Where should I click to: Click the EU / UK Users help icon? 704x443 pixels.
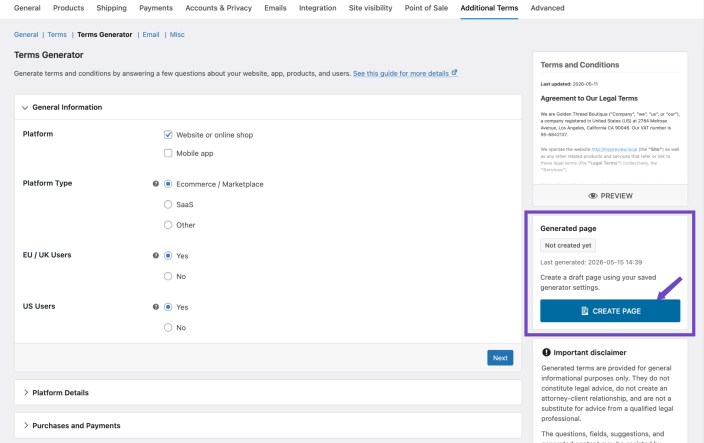156,255
